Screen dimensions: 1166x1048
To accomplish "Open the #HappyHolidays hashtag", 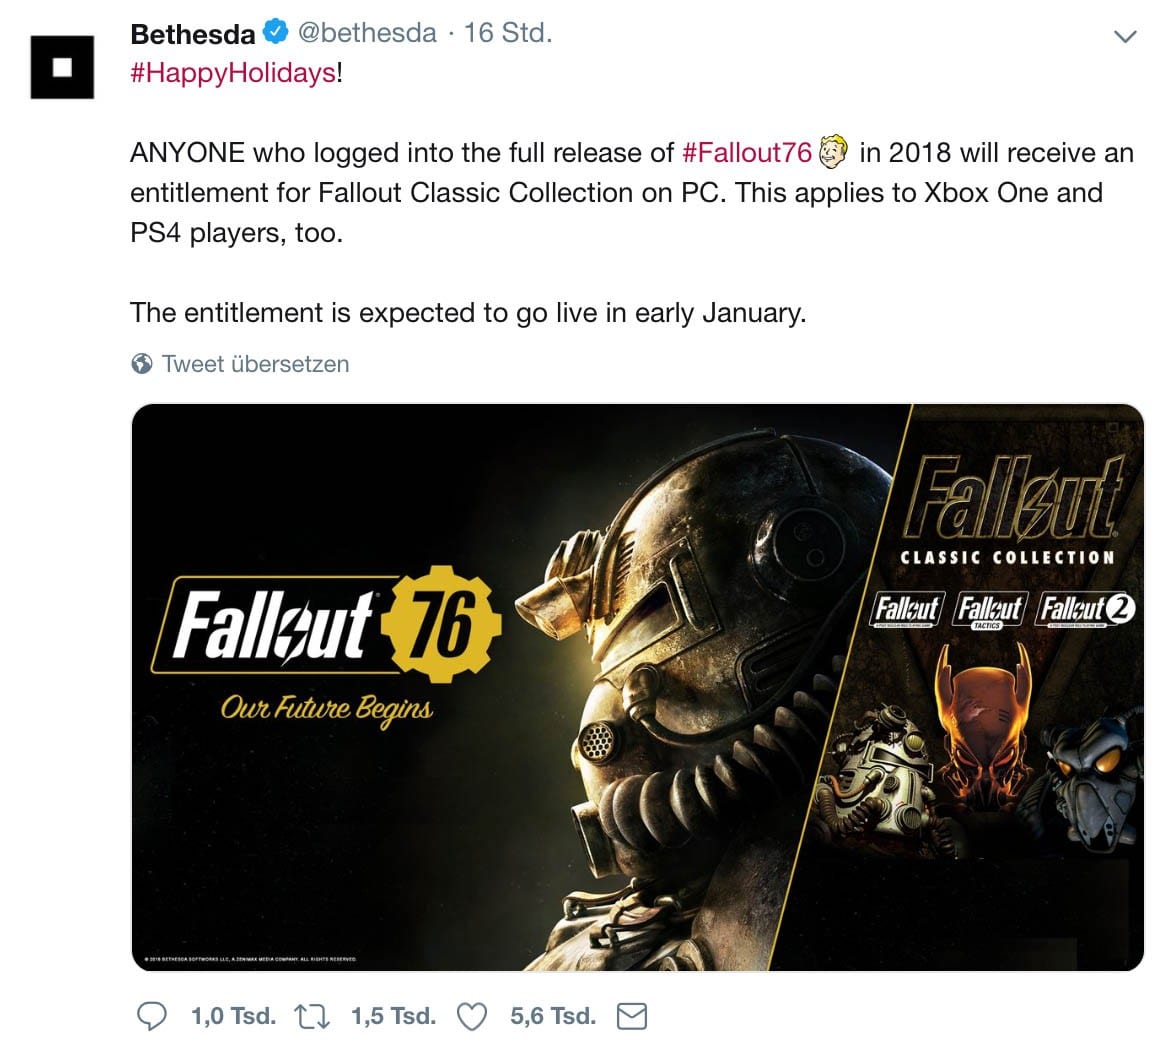I will tap(233, 74).
